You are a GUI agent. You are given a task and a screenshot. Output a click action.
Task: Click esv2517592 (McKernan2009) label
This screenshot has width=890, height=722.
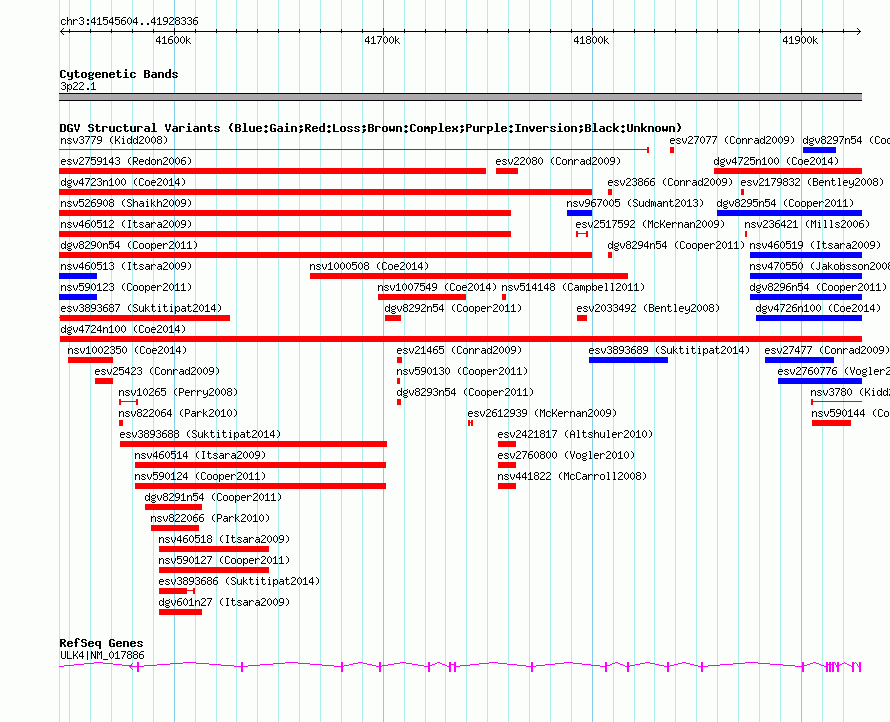click(650, 224)
